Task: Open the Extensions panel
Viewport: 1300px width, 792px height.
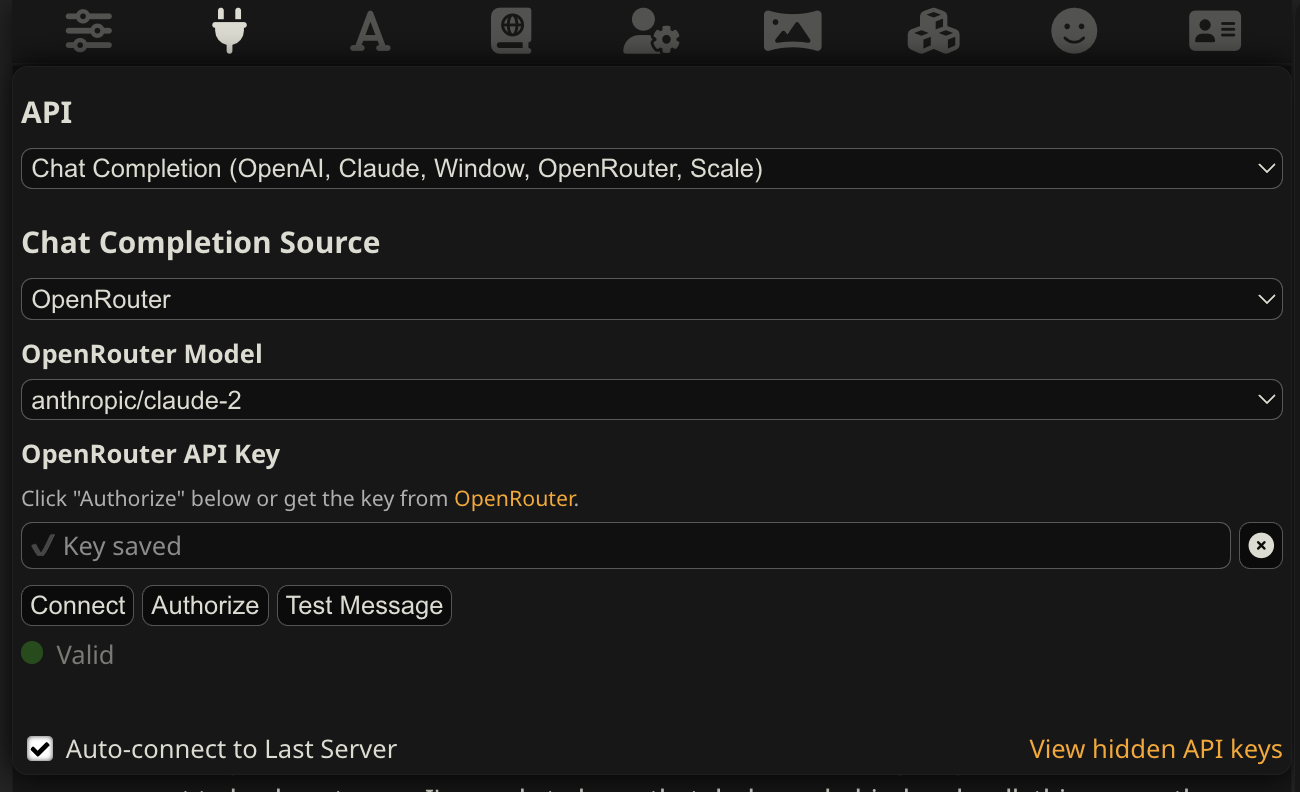Action: (x=933, y=31)
